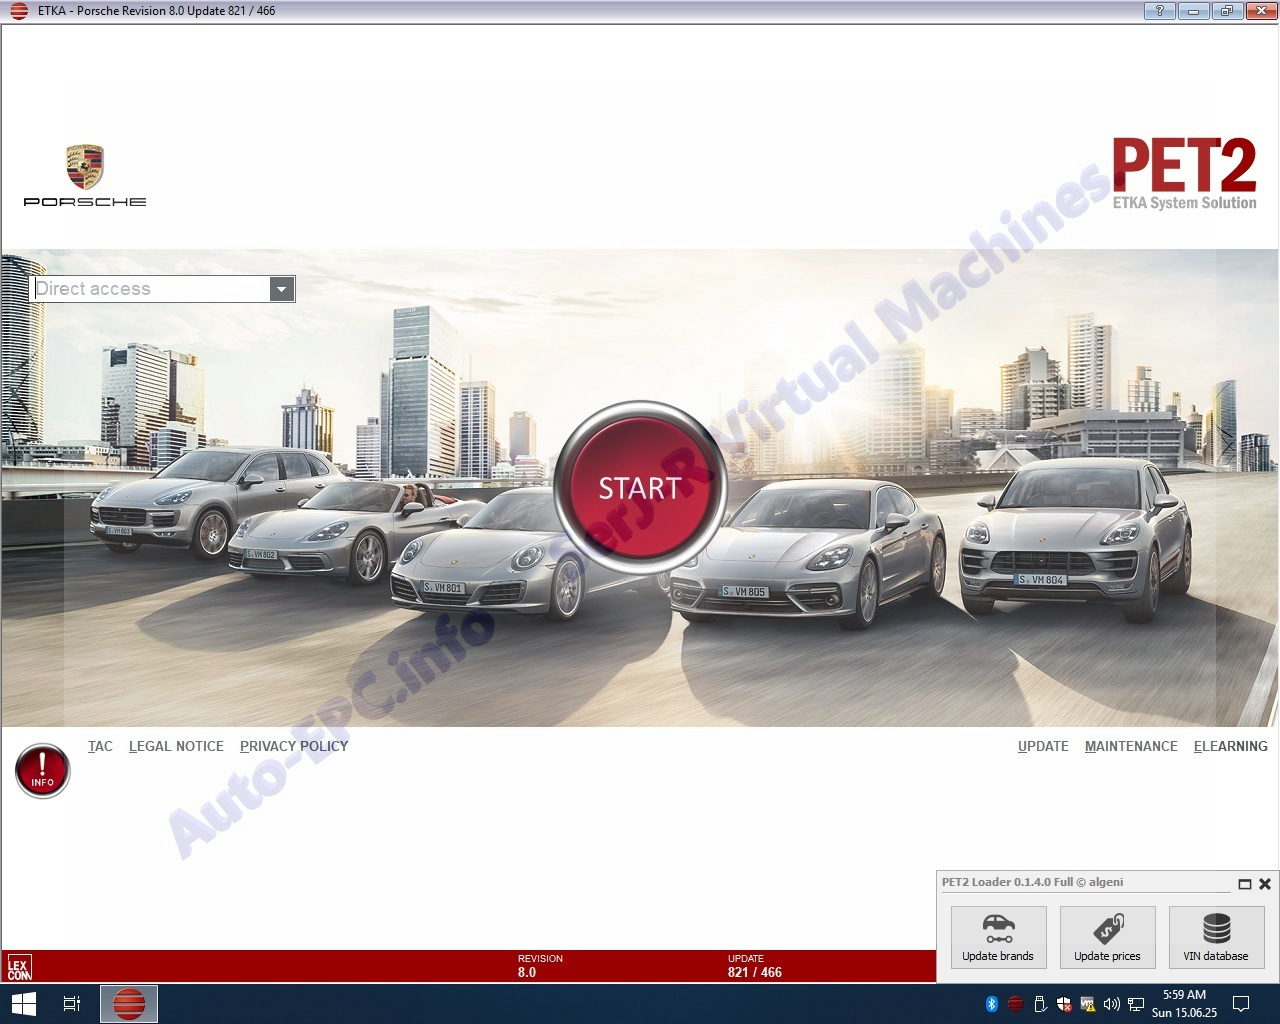Open Windows Security shield tray icon
The width and height of the screenshot is (1280, 1024).
[1064, 1003]
